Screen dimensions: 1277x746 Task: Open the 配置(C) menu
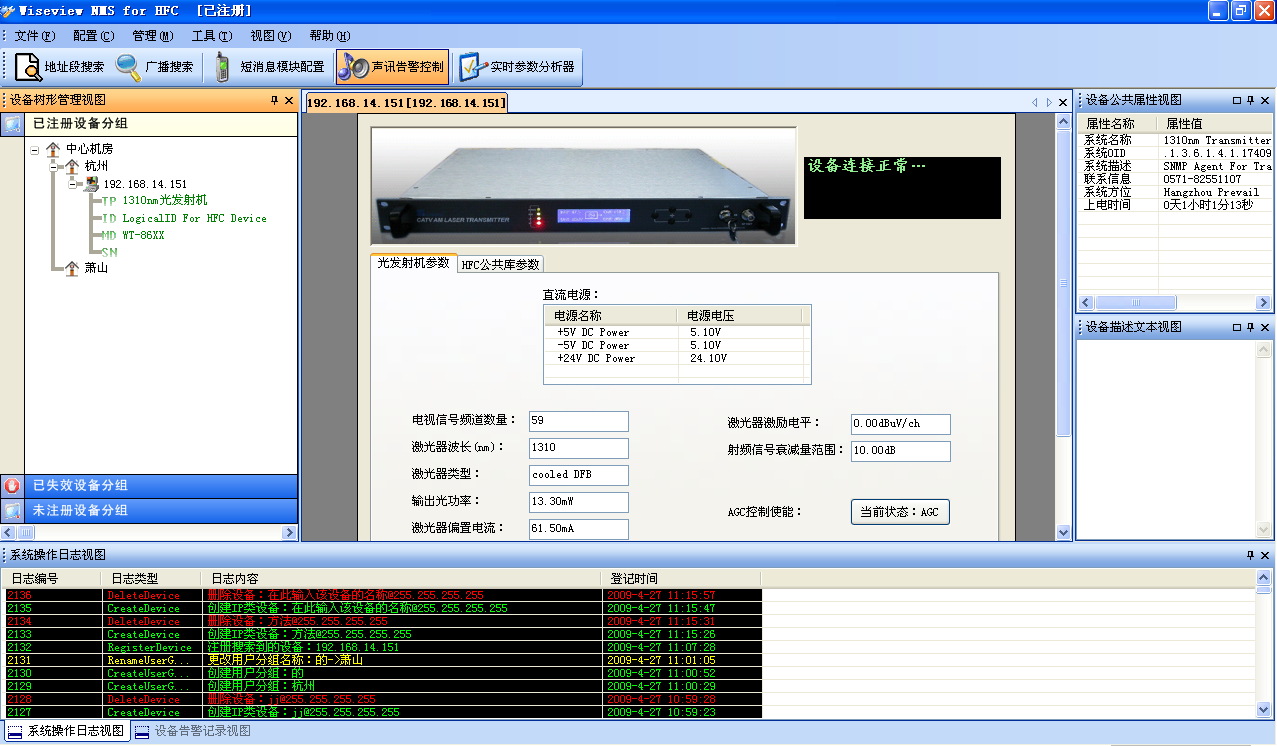(x=93, y=36)
